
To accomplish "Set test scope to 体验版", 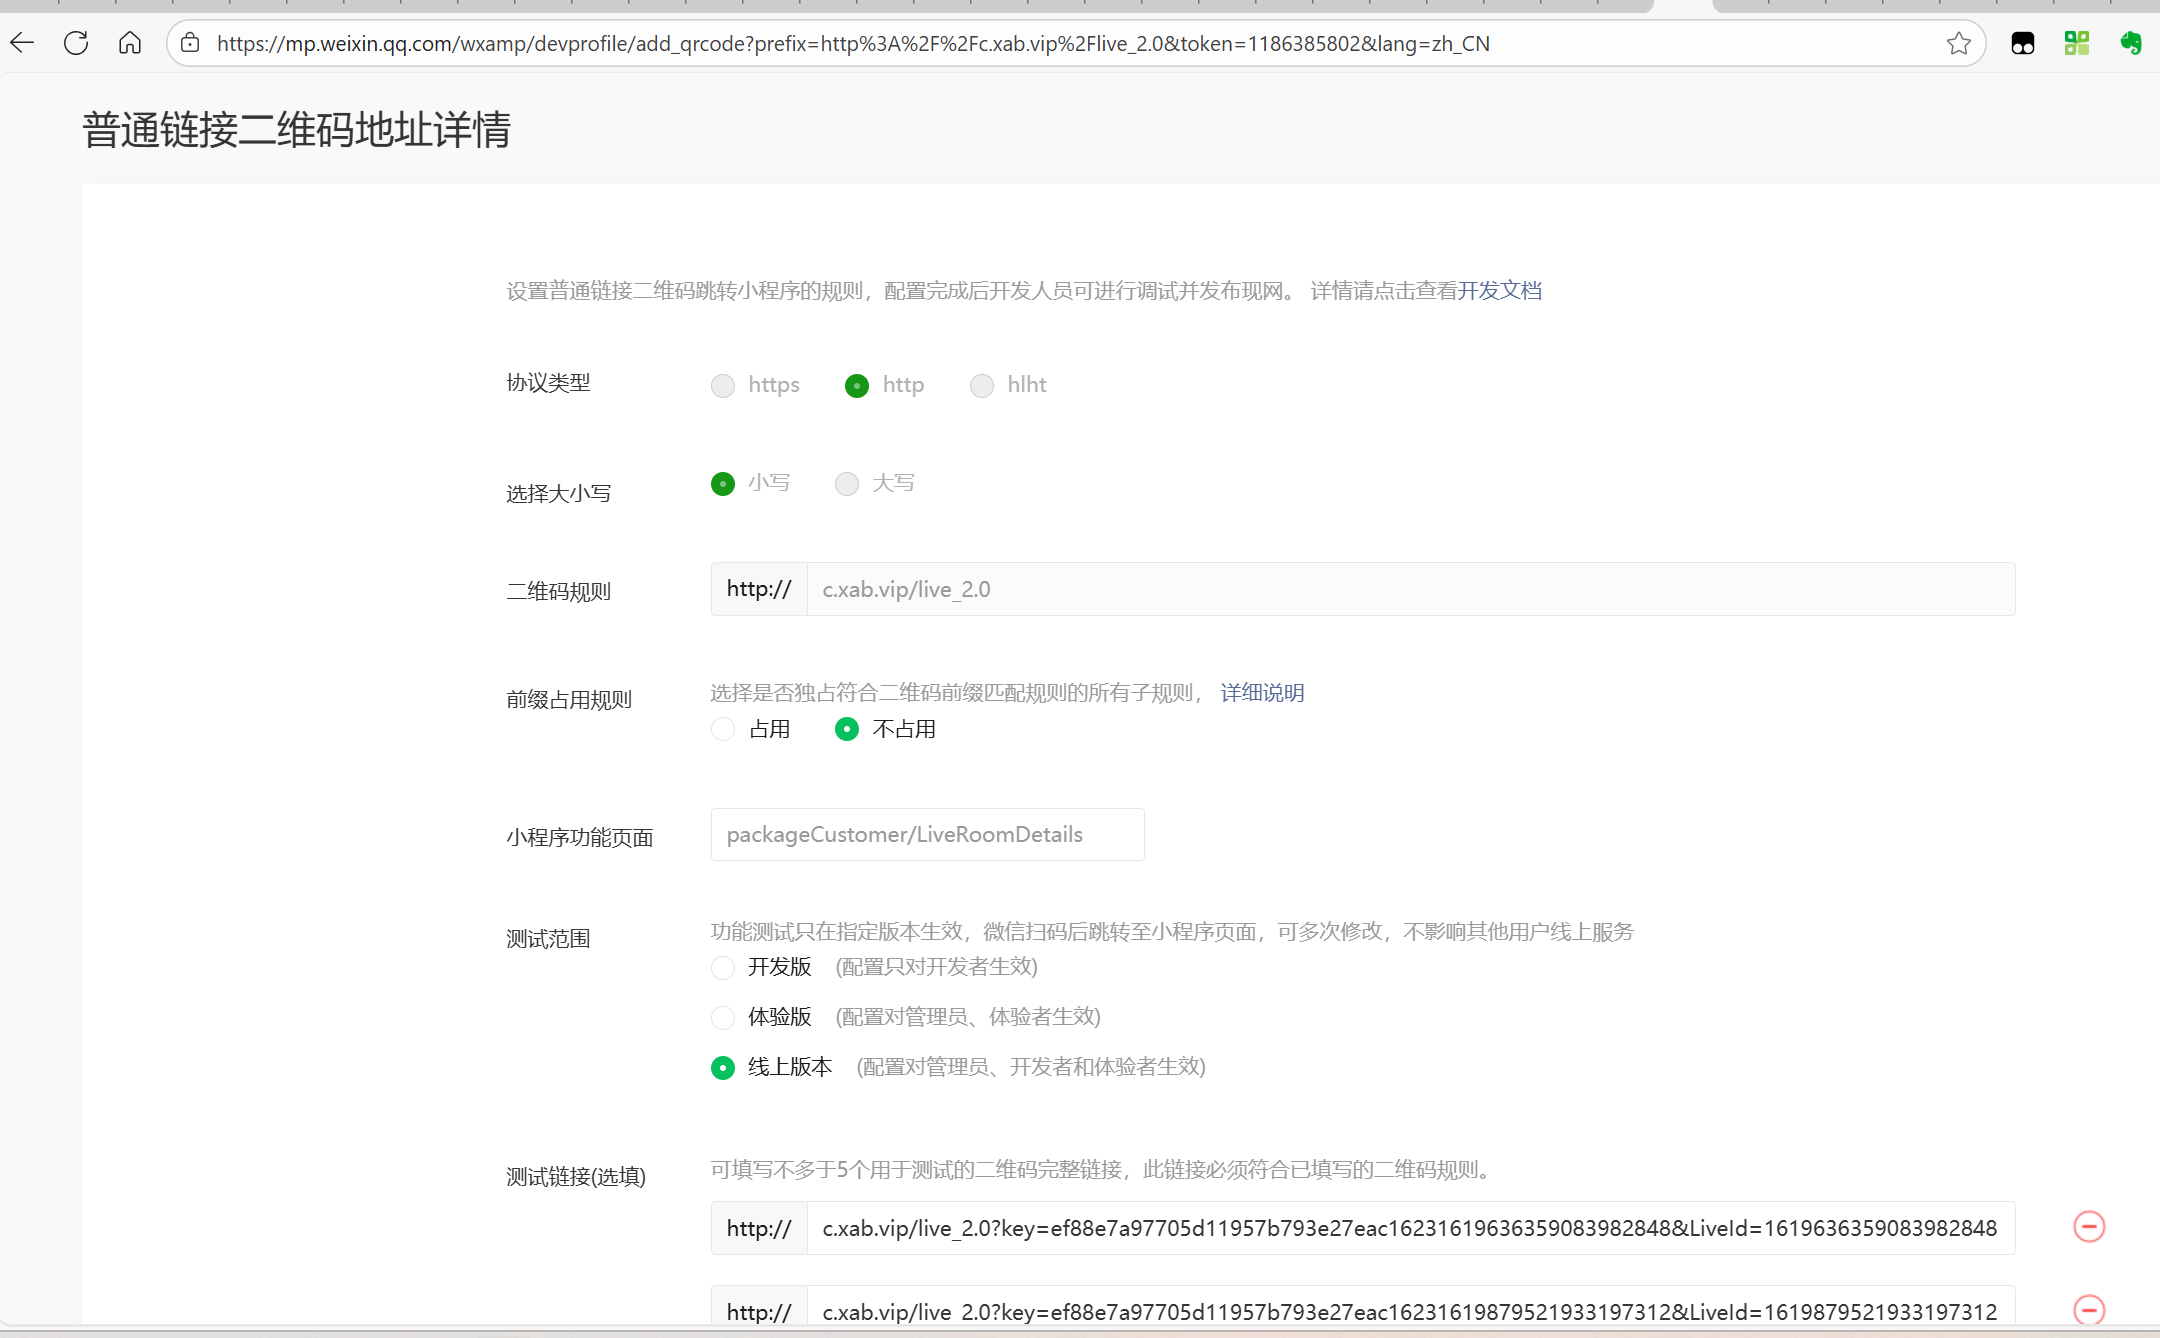I will tap(723, 1018).
